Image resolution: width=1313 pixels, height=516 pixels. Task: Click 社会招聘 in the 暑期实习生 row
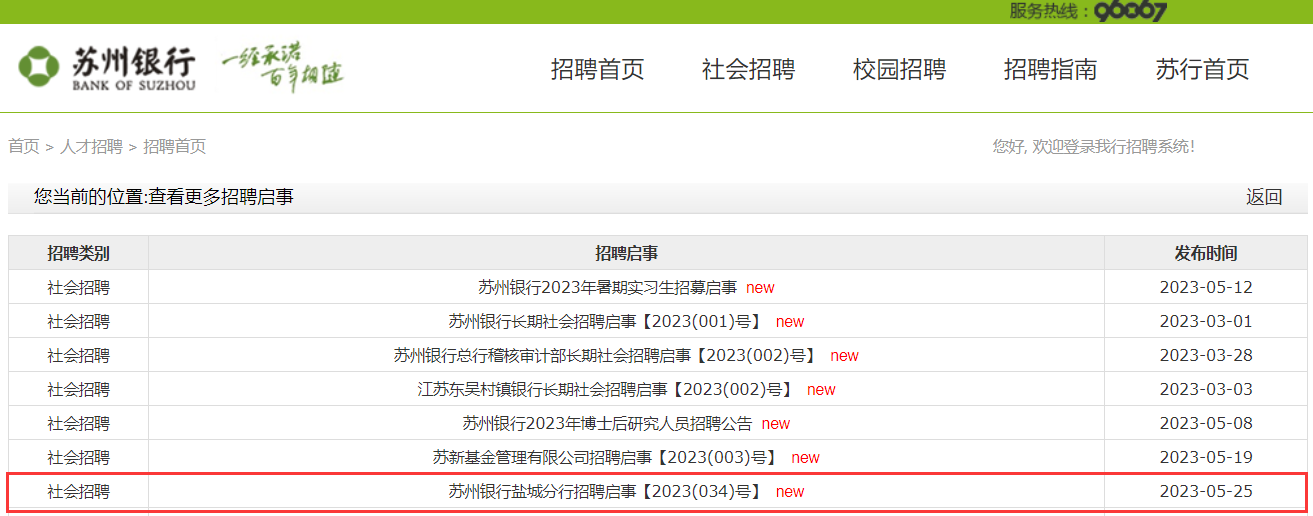click(x=79, y=287)
